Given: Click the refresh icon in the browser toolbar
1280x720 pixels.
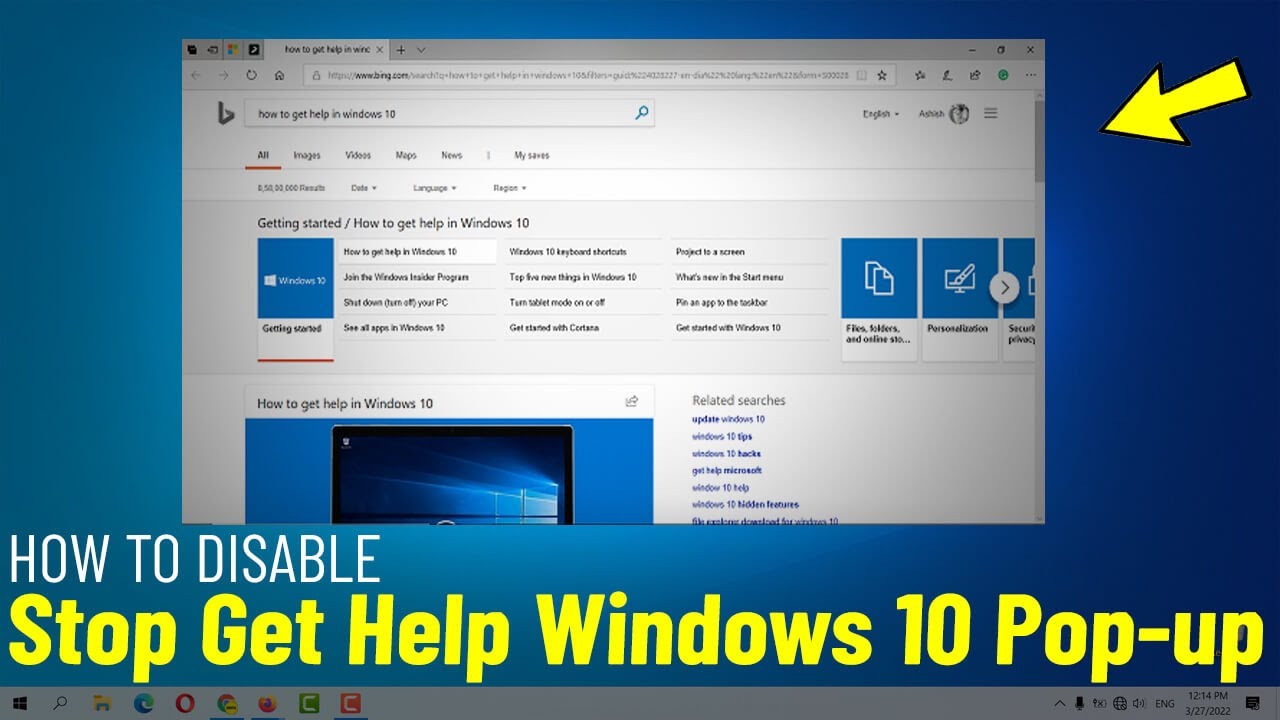Looking at the screenshot, I should coord(251,74).
